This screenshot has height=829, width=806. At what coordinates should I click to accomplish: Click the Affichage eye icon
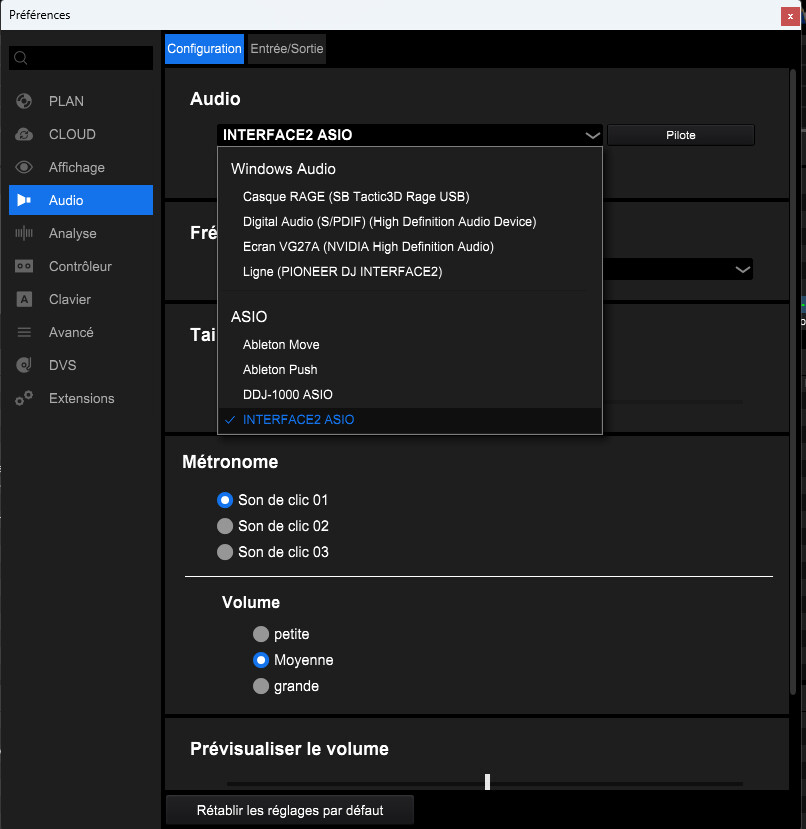coord(24,167)
